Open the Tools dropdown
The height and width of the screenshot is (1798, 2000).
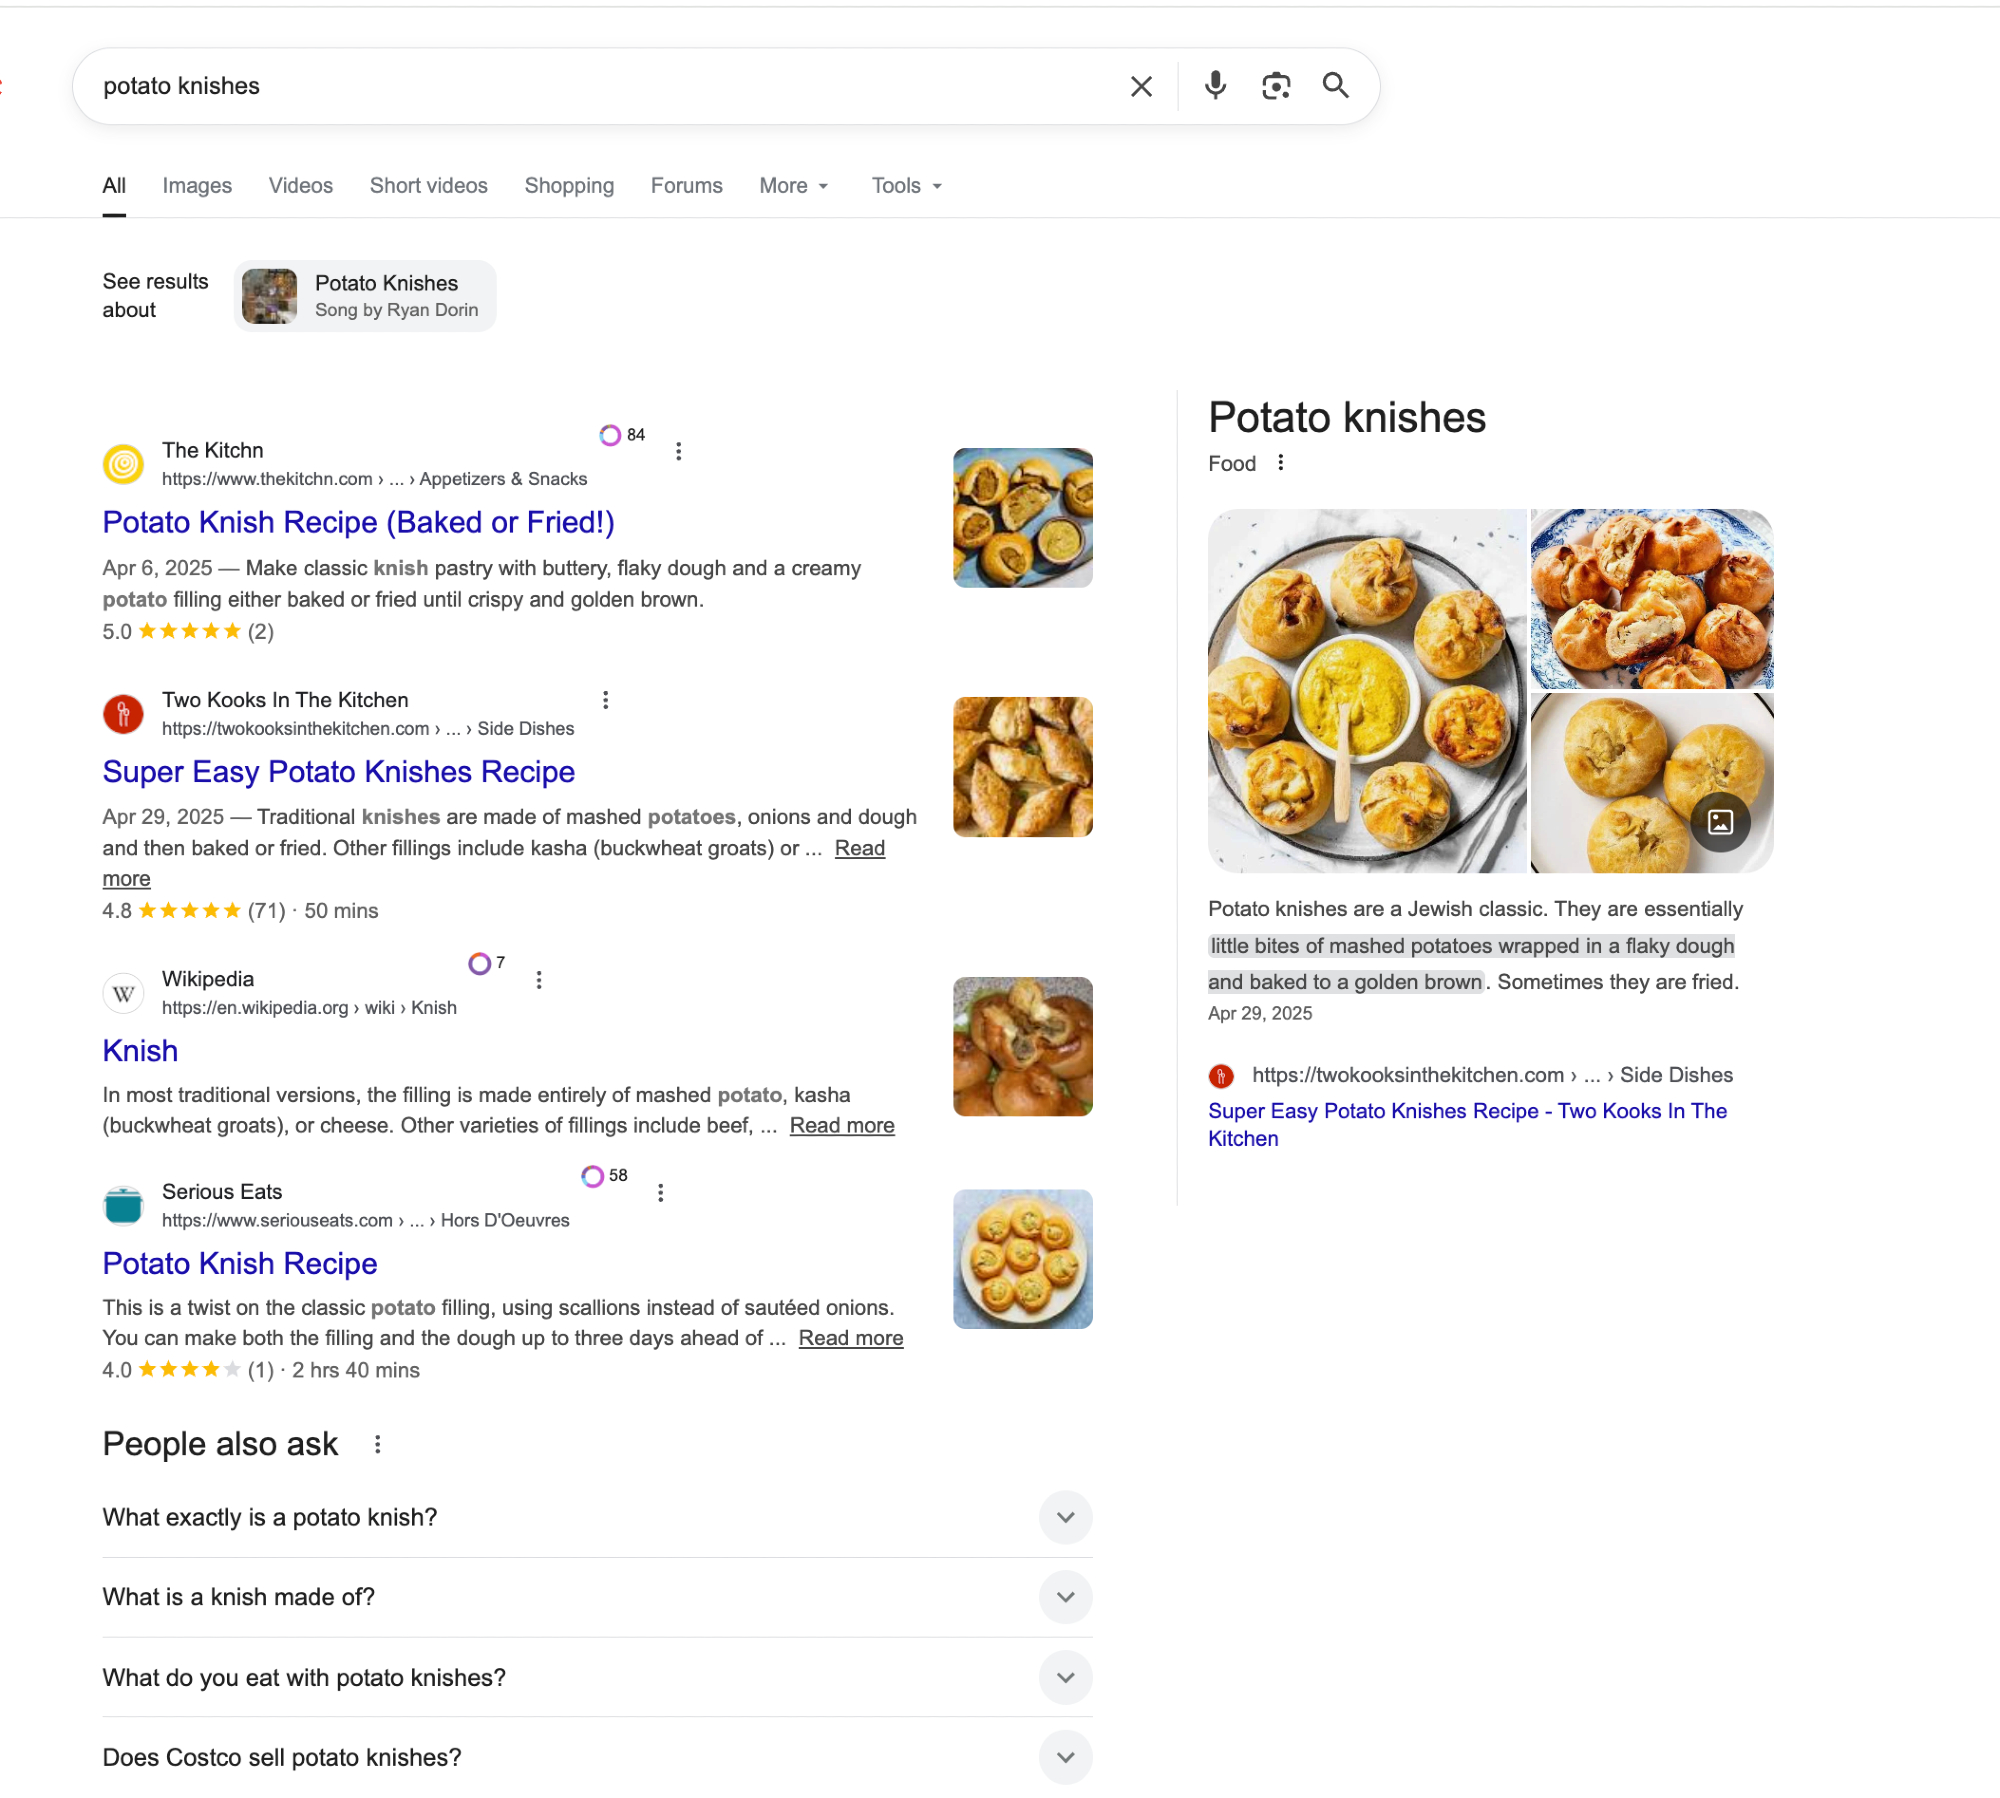pos(906,186)
